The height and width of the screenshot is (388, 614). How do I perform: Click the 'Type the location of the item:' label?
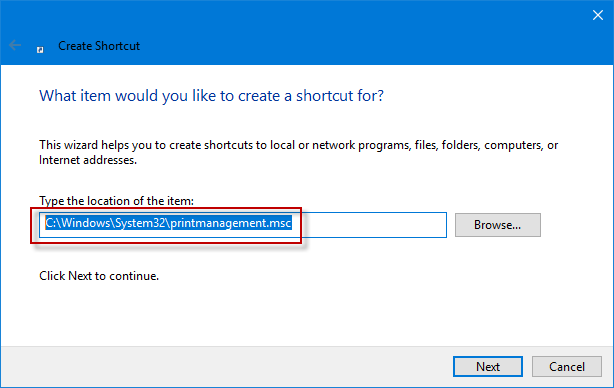116,201
